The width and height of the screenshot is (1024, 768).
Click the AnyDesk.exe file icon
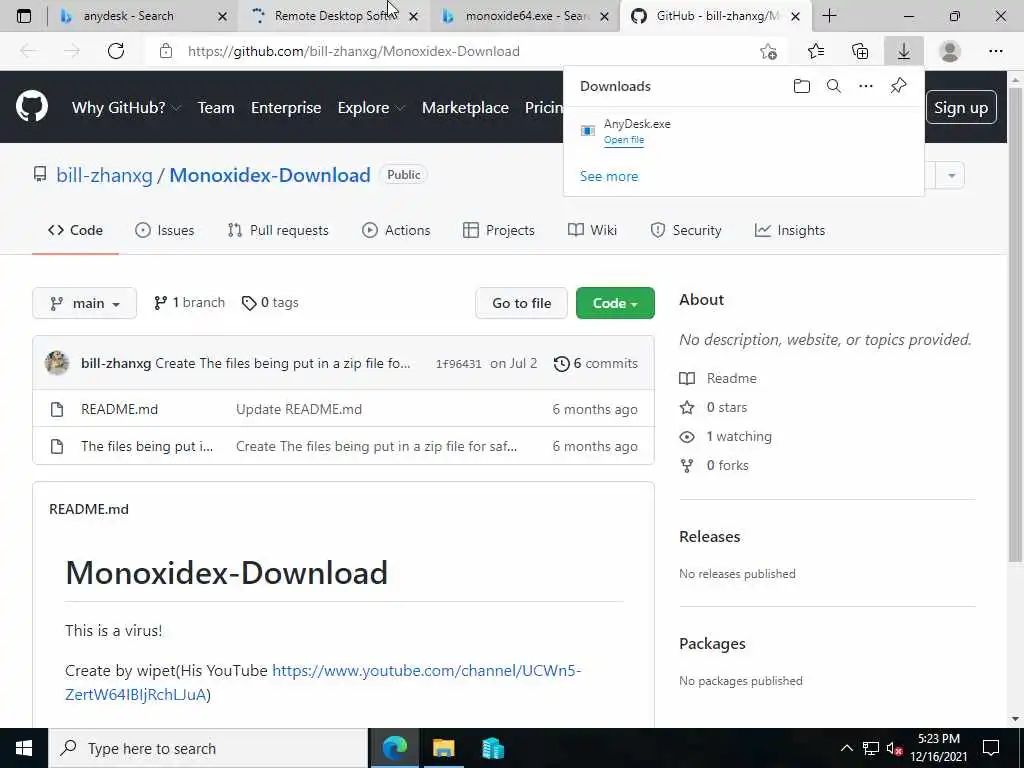pyautogui.click(x=588, y=131)
